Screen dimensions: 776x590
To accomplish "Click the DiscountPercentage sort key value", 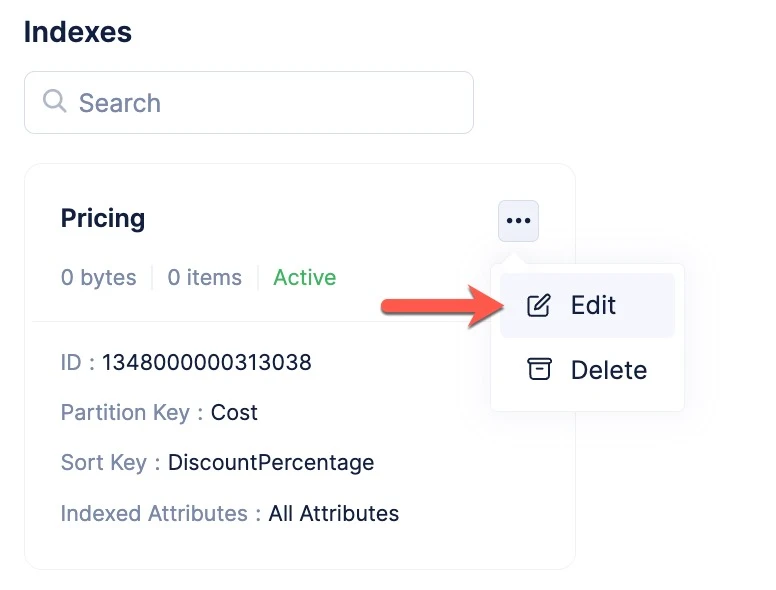I will point(271,463).
